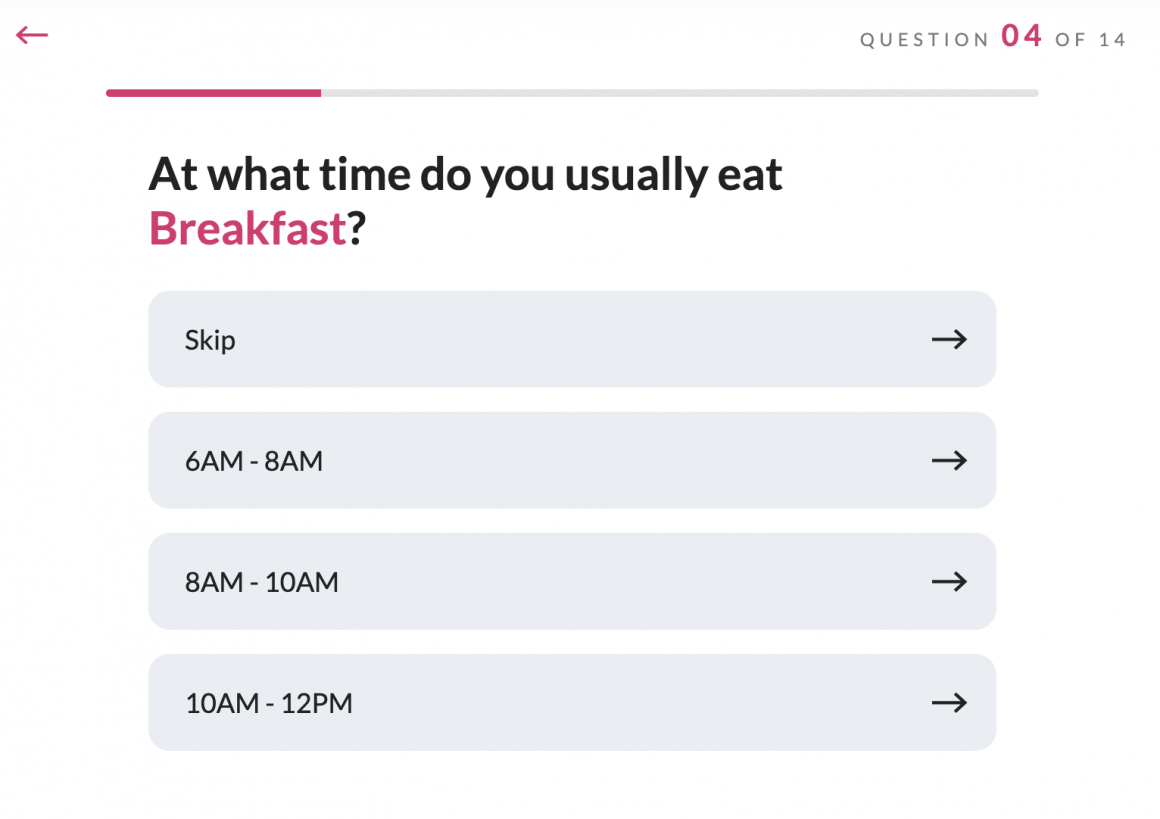Go back using the pink left arrow
1160x819 pixels.
(x=32, y=35)
